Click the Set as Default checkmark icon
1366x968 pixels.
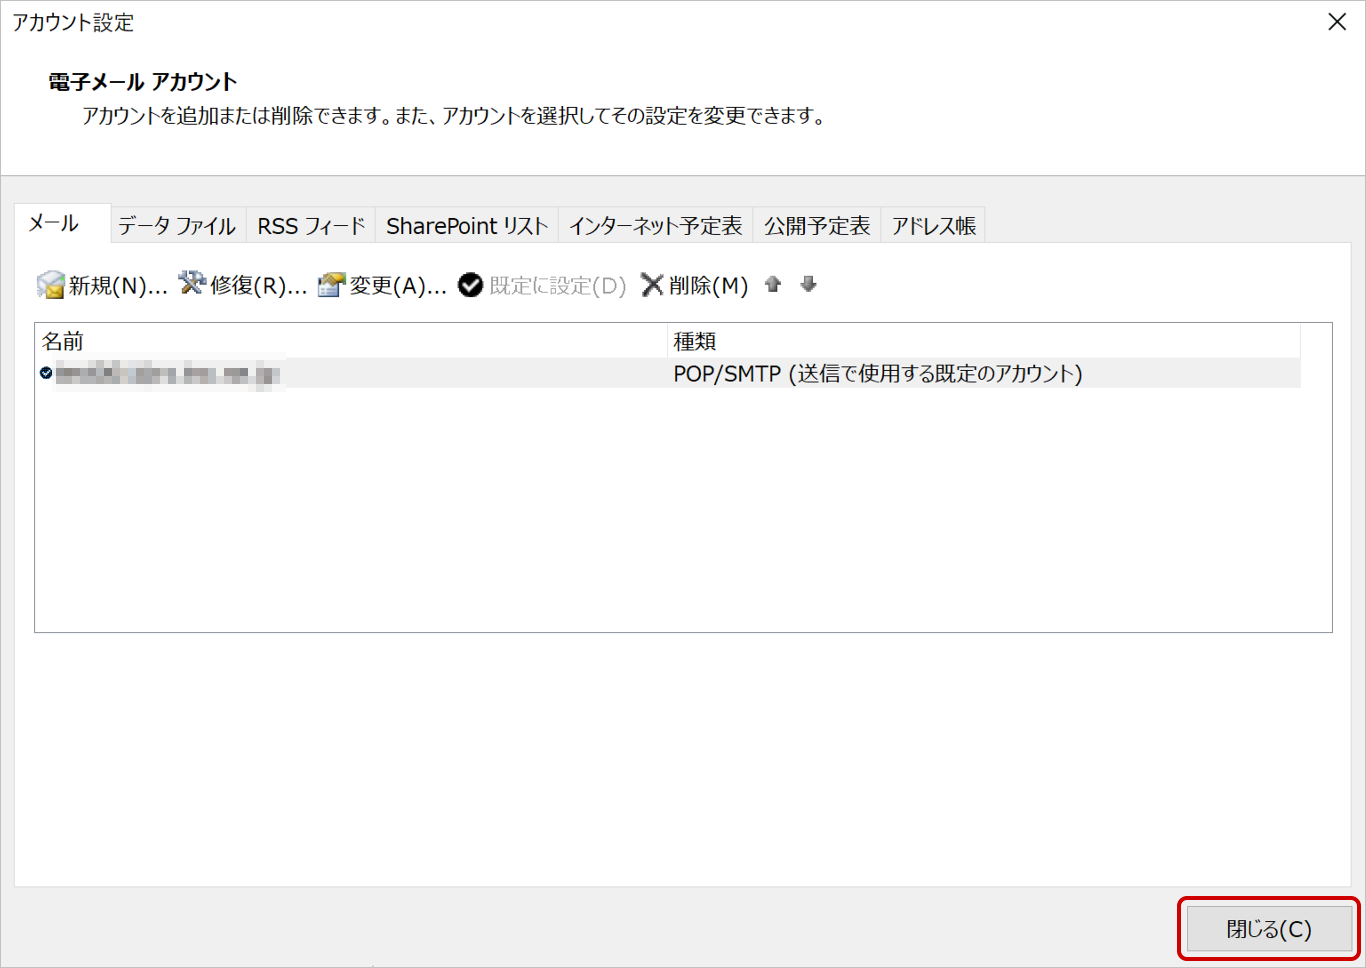[x=470, y=286]
